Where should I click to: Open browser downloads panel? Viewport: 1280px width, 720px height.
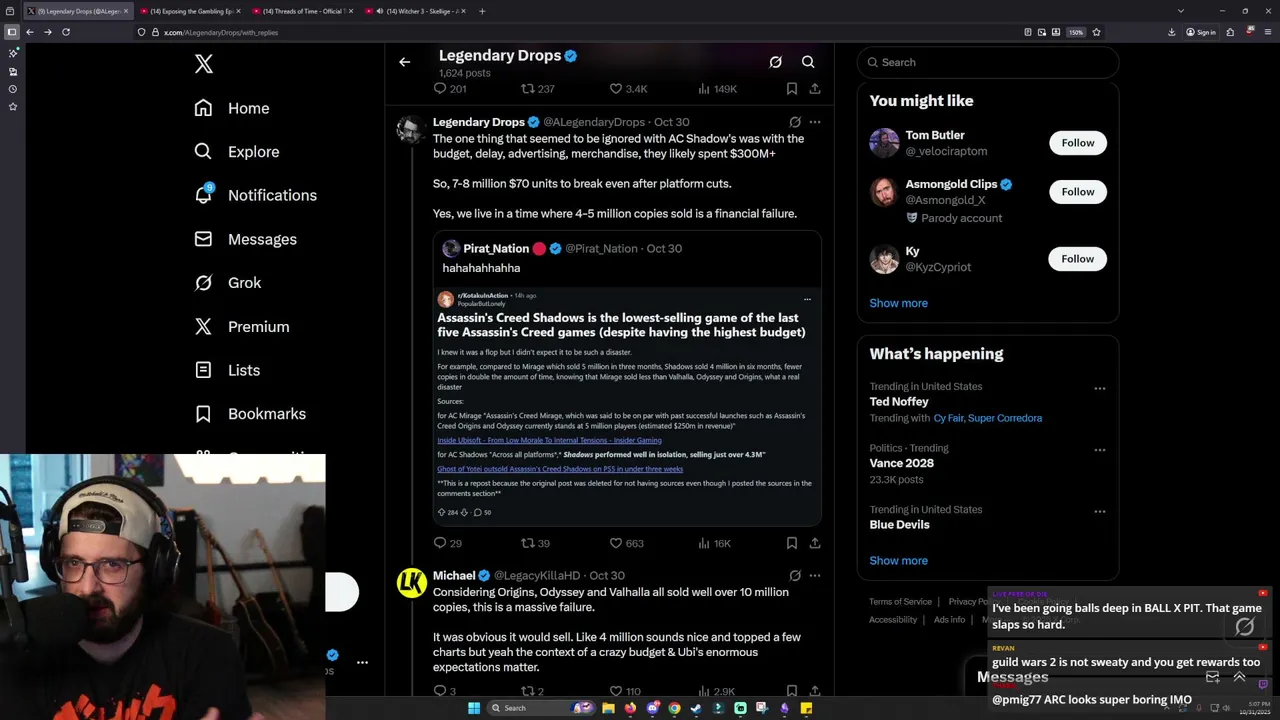coord(1172,32)
